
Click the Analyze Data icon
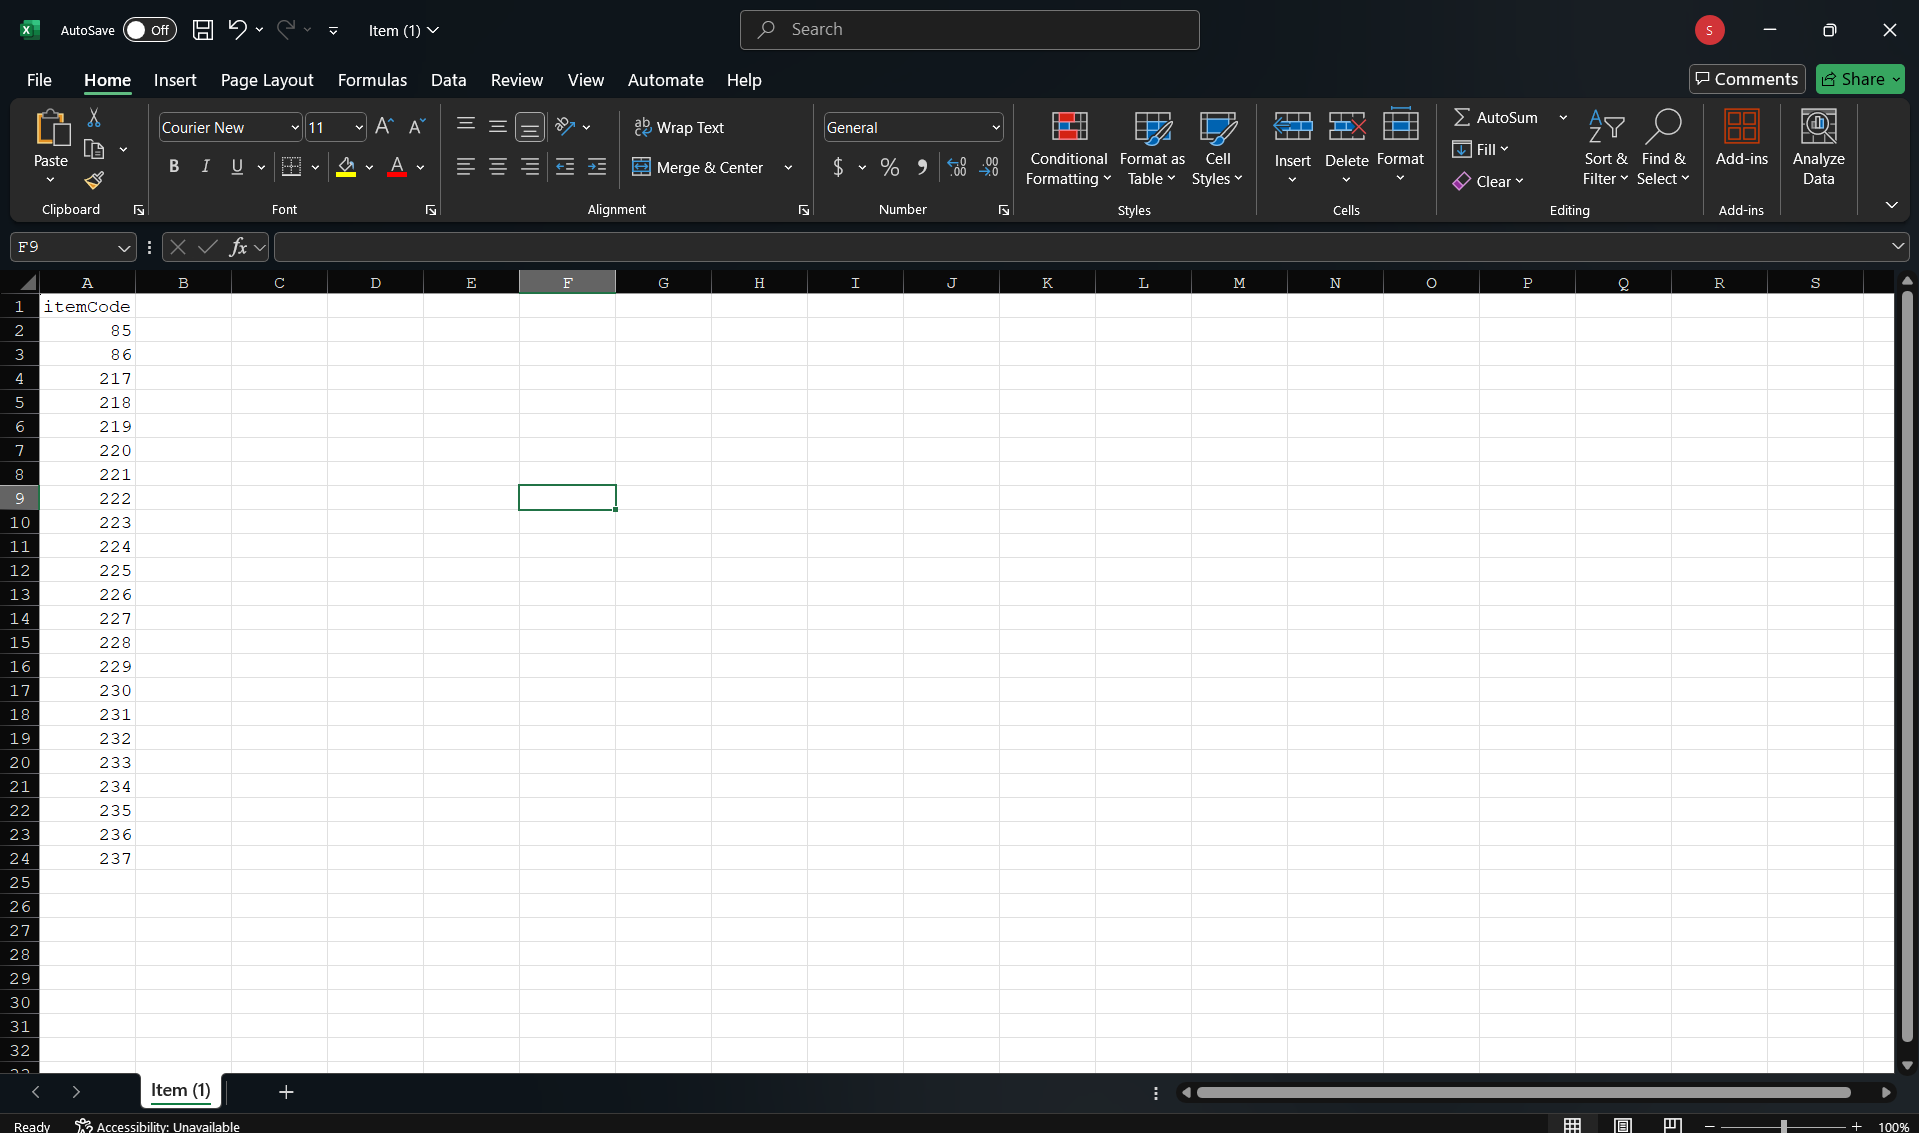[x=1817, y=148]
